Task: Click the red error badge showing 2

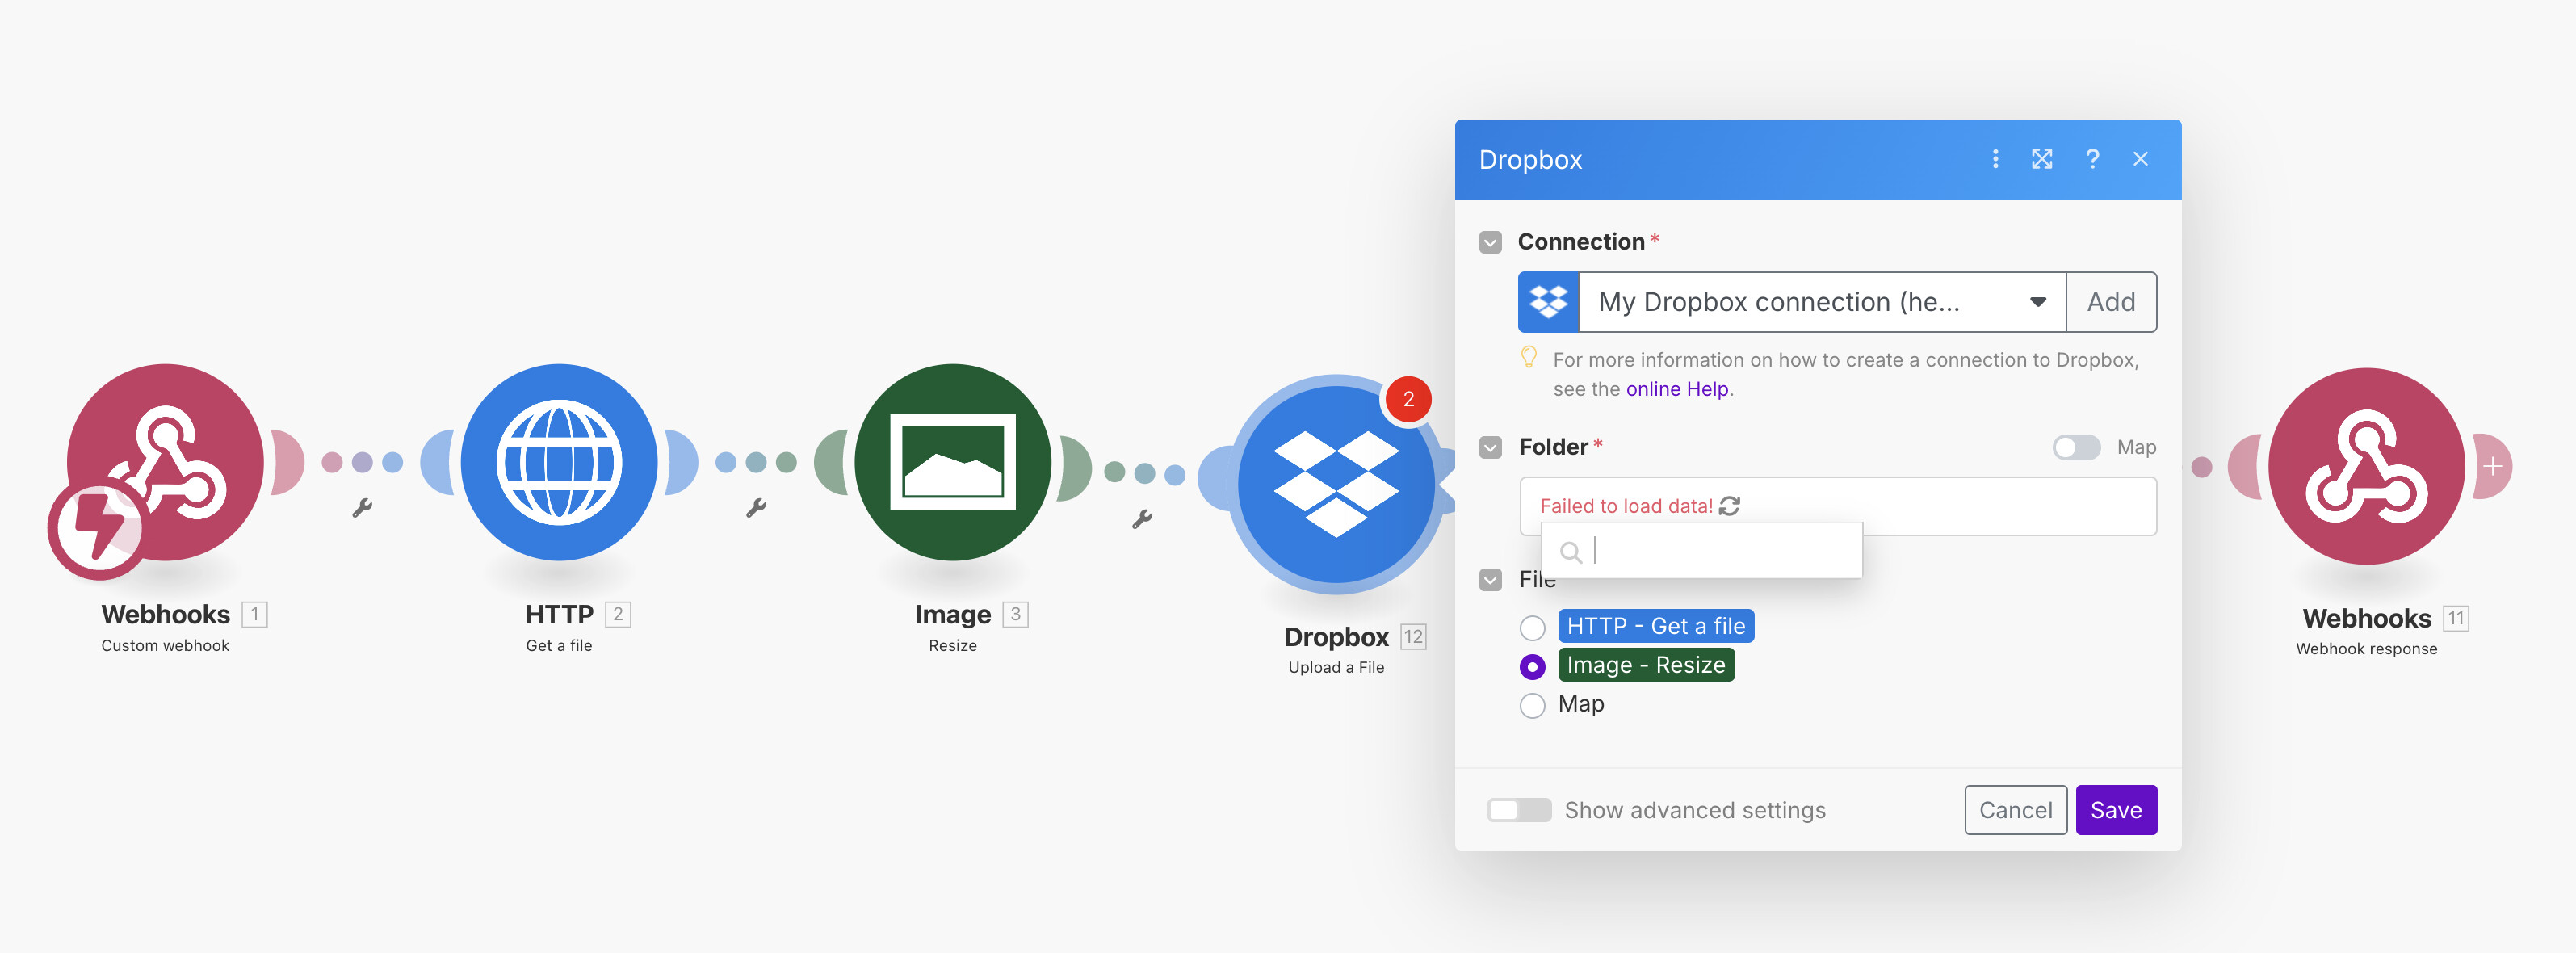Action: point(1408,399)
